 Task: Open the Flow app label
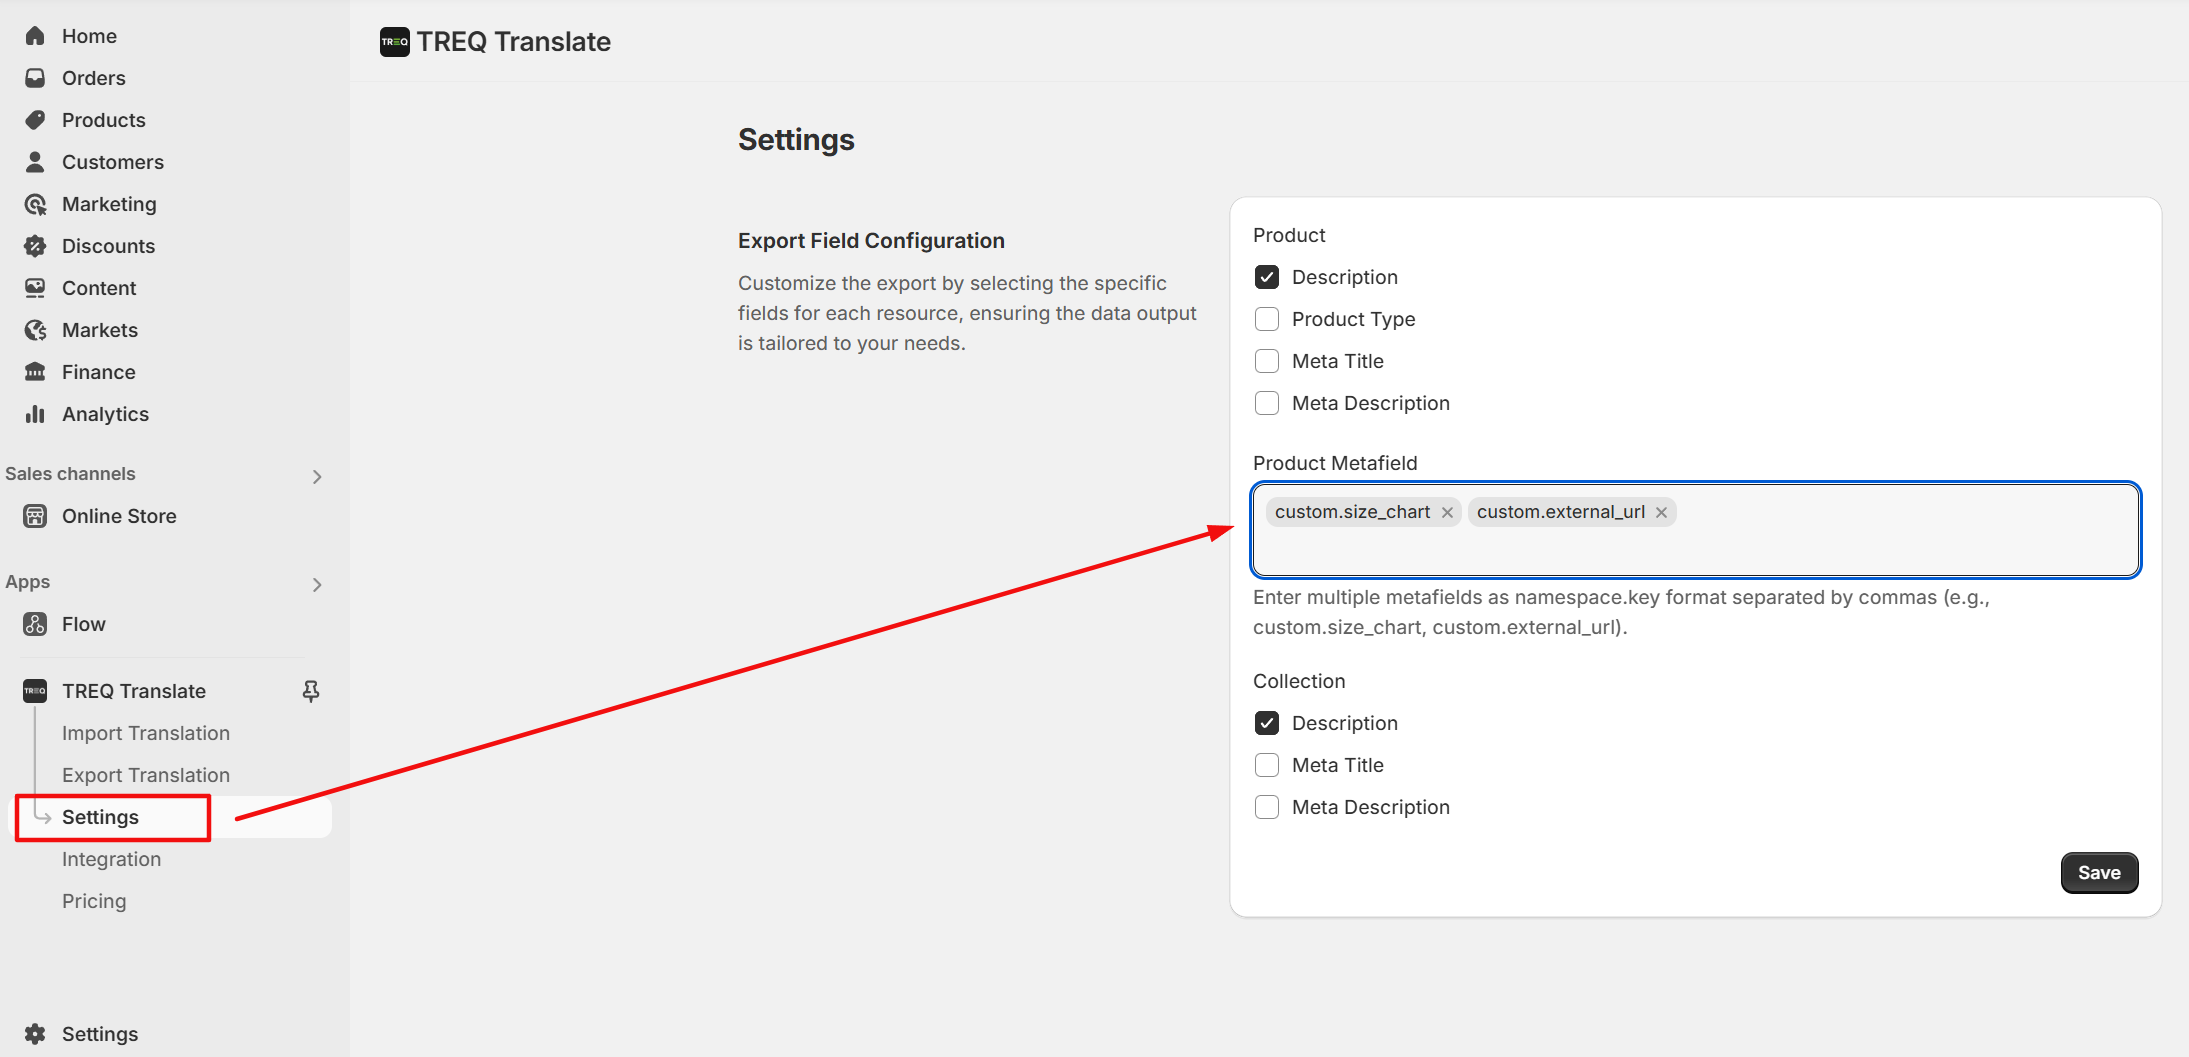point(83,624)
